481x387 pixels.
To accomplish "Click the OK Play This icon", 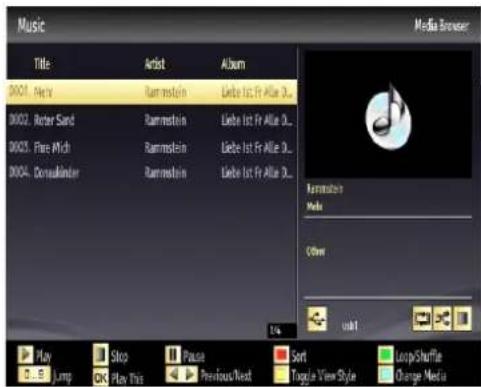I will tap(100, 377).
